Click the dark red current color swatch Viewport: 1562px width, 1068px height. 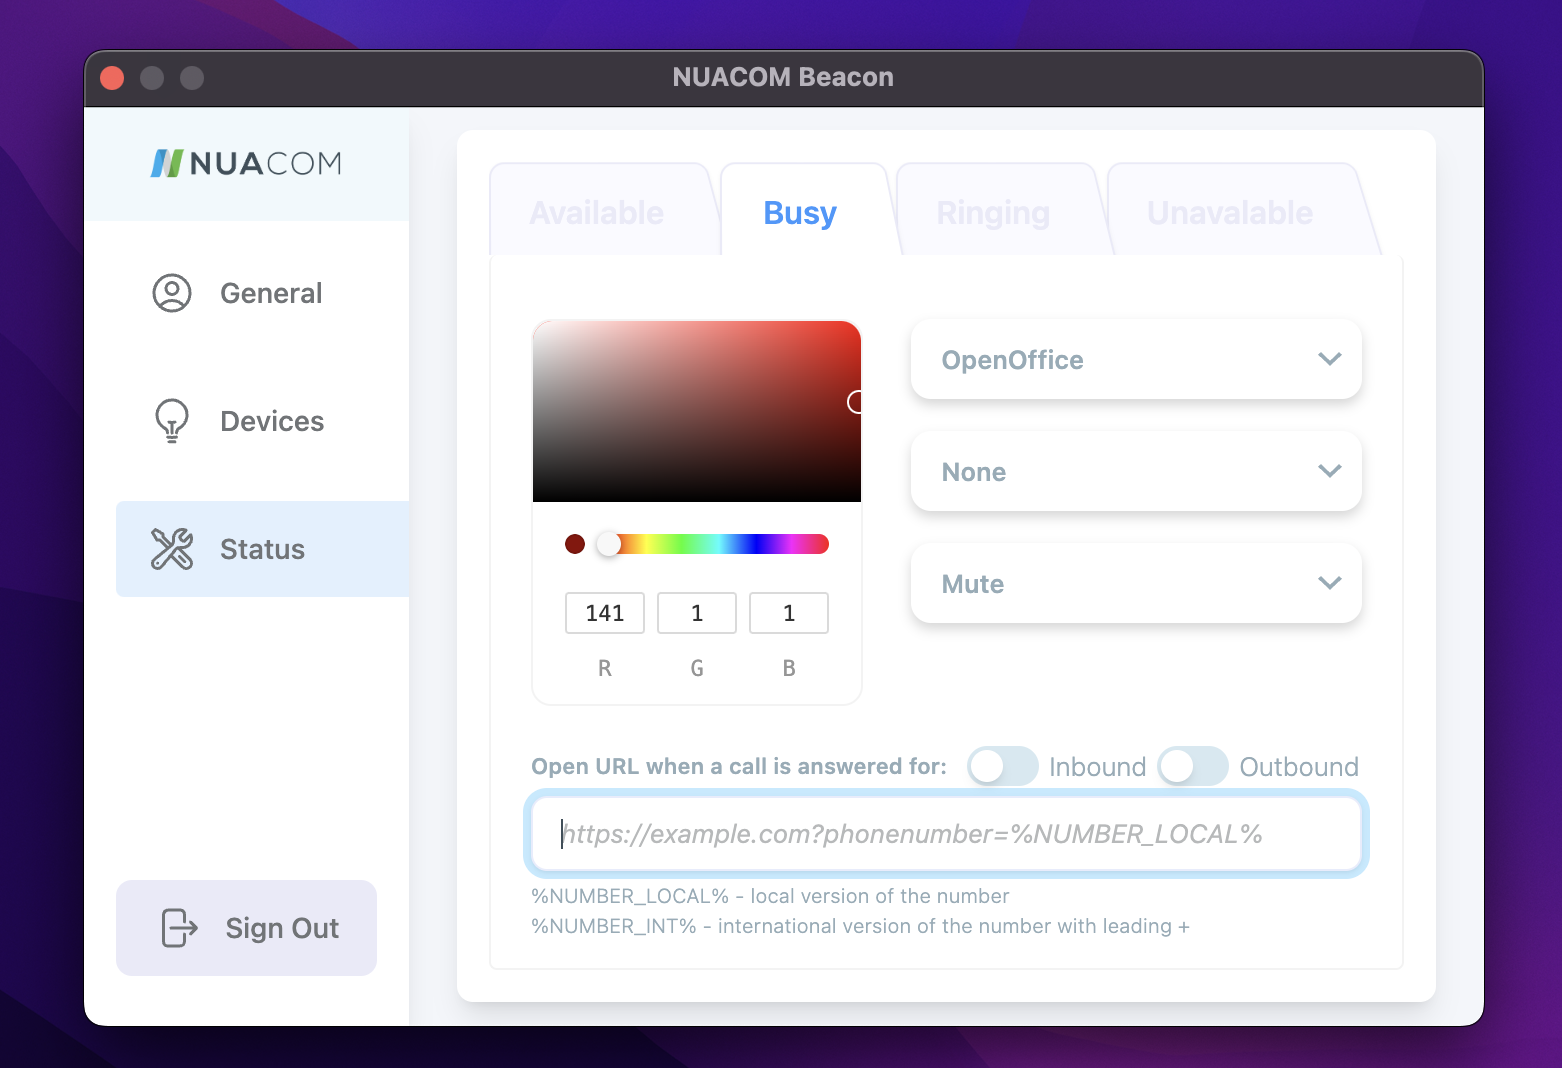(x=575, y=544)
